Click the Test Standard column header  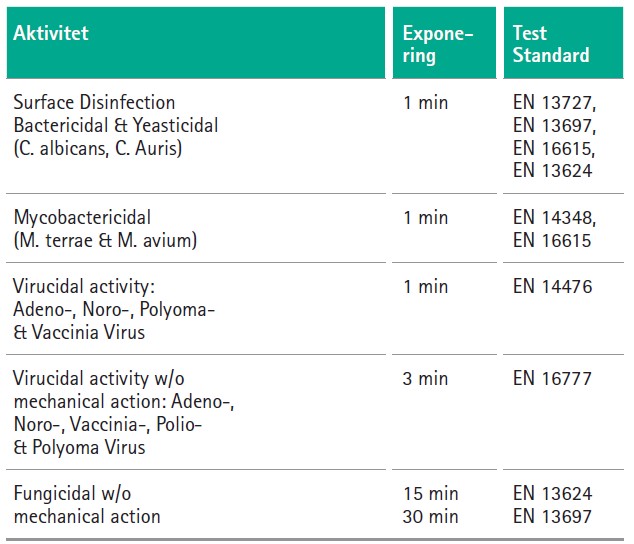pyautogui.click(x=551, y=44)
